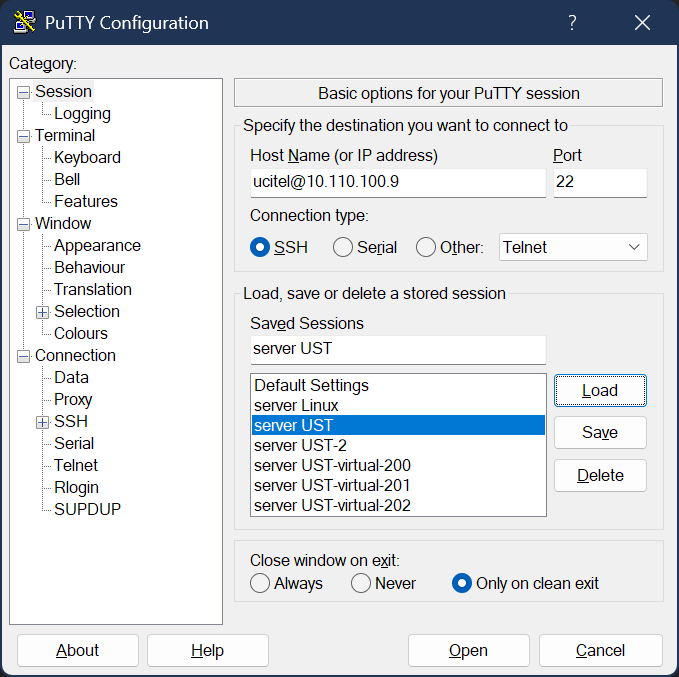Select the Serial connection type option
679x677 pixels.
pyautogui.click(x=343, y=247)
